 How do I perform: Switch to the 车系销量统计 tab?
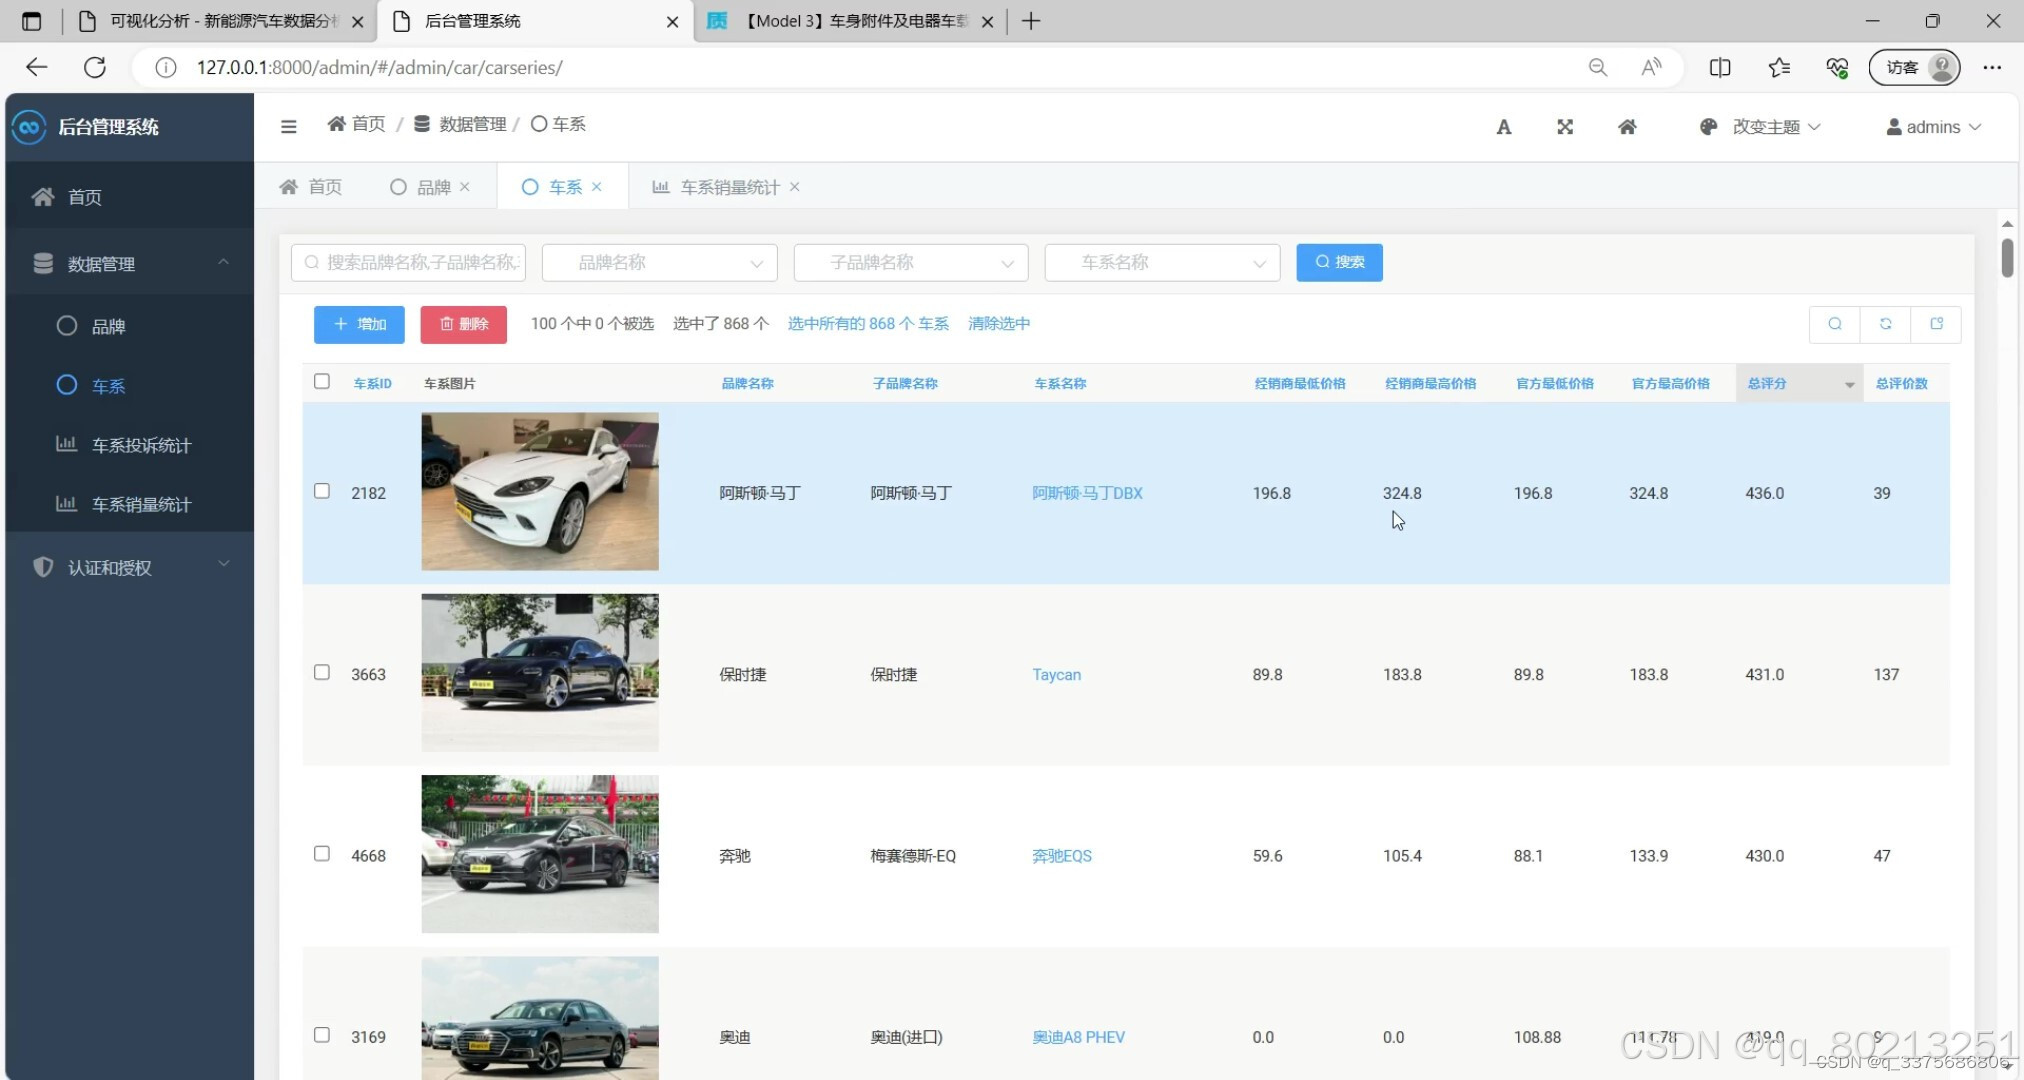pyautogui.click(x=728, y=187)
